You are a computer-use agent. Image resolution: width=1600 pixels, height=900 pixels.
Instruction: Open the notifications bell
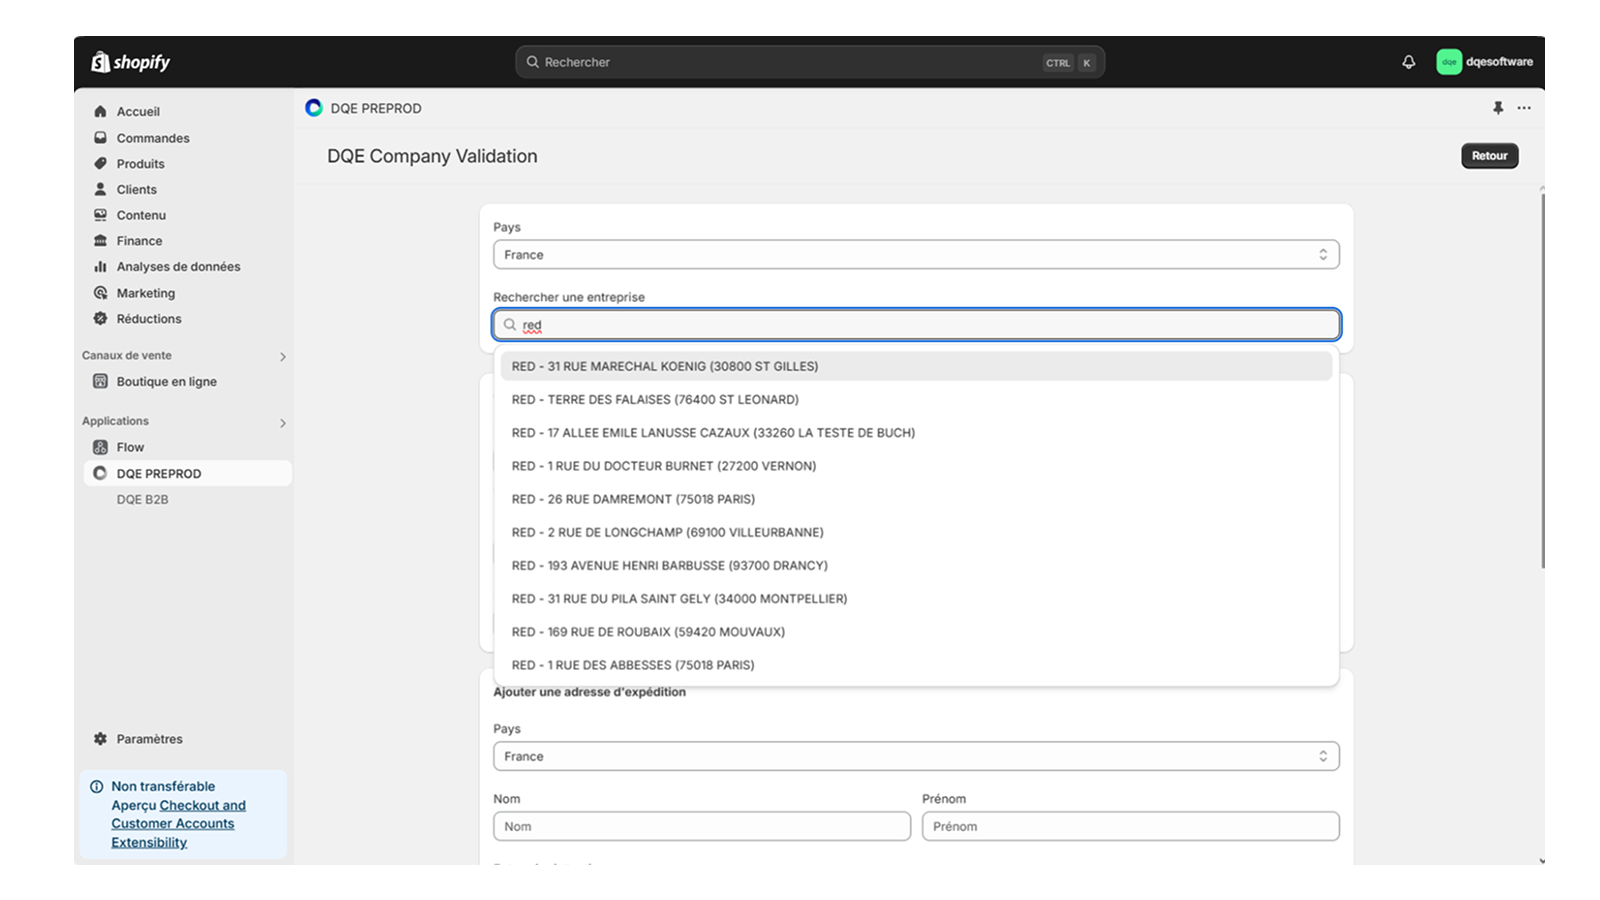coord(1408,62)
